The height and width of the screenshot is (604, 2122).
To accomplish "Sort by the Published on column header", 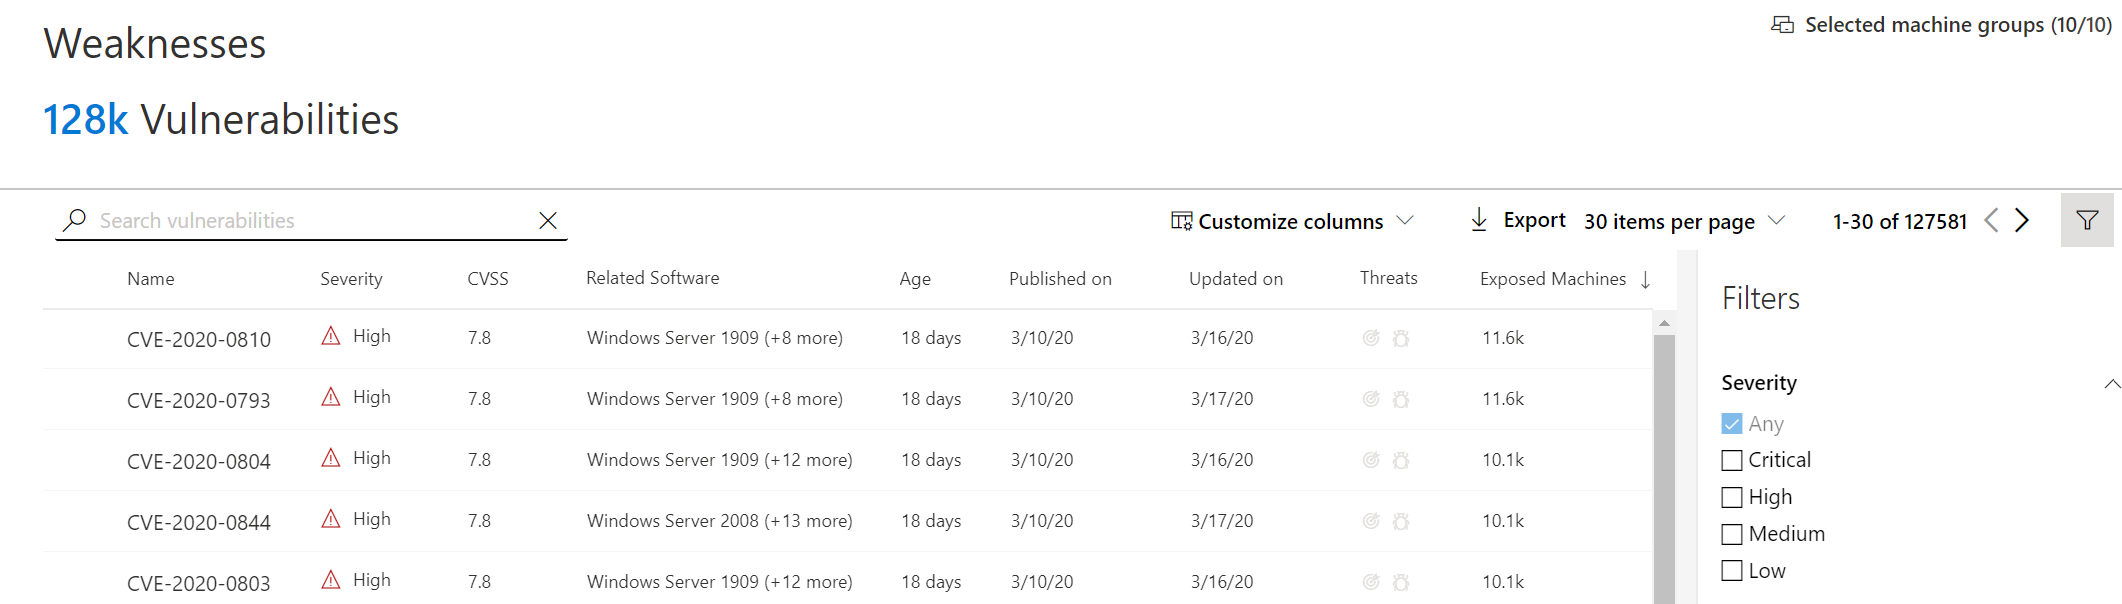I will pos(1059,279).
